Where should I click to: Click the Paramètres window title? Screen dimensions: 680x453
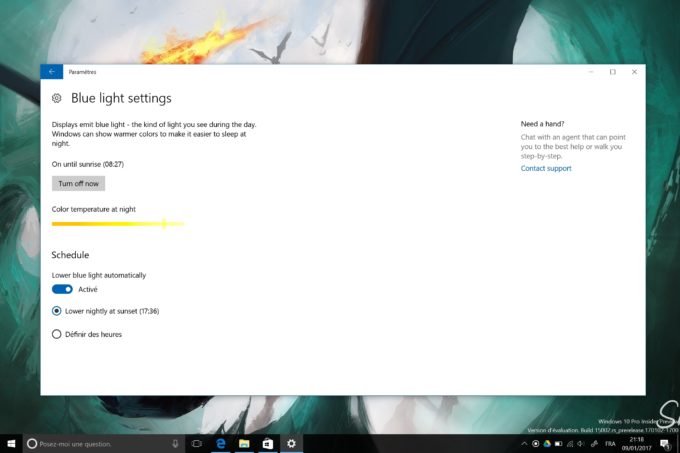(82, 72)
